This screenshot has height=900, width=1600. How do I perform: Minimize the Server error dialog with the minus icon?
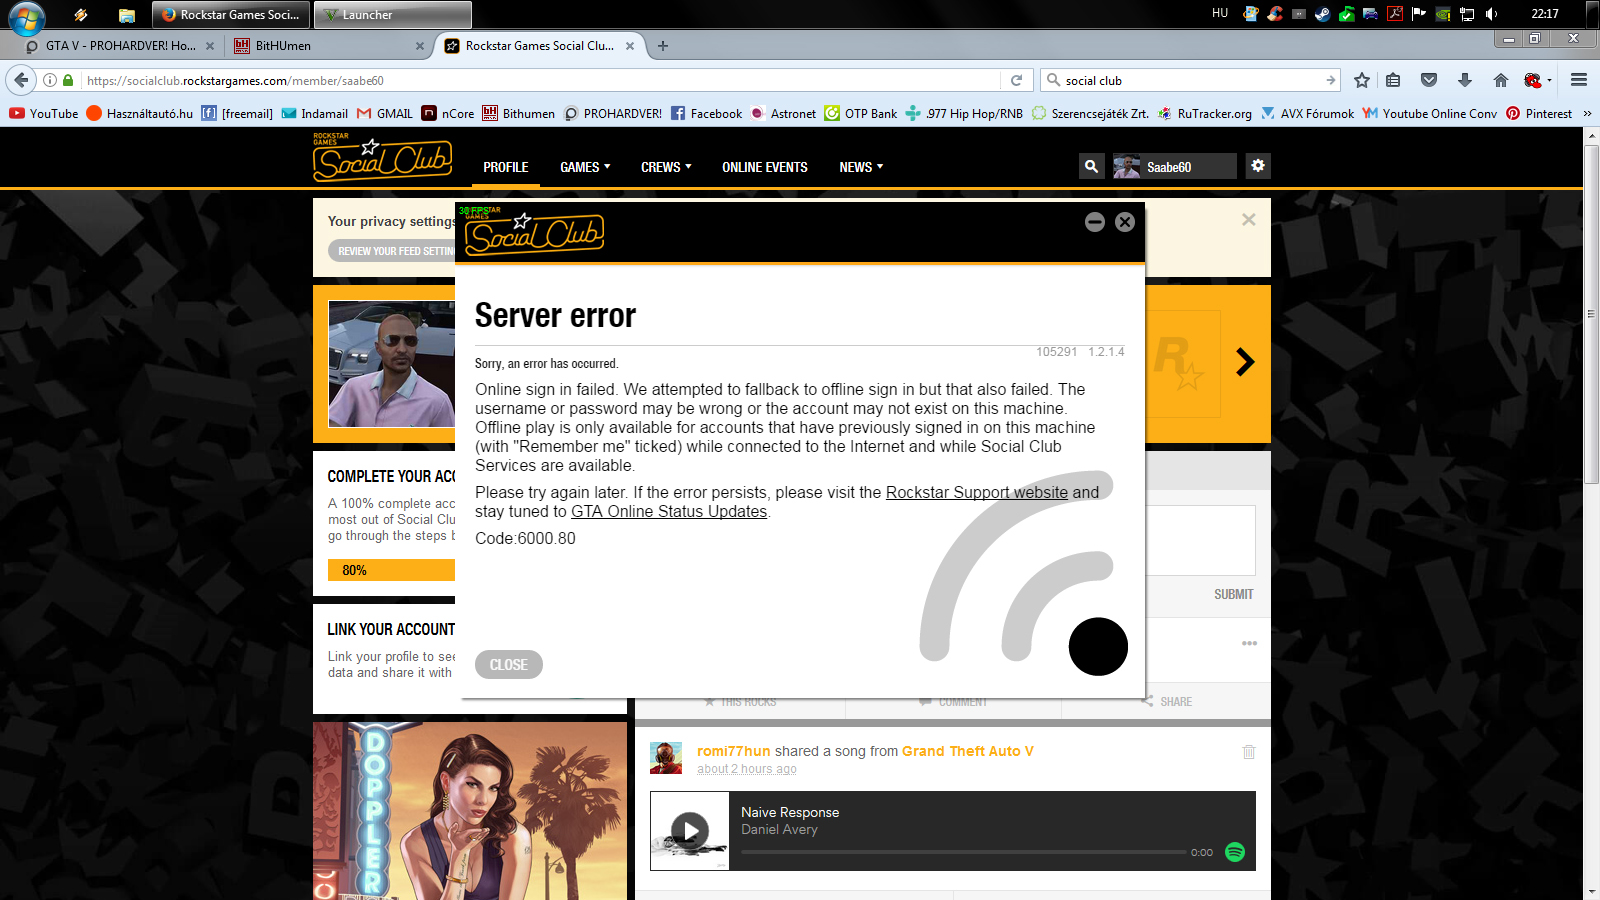click(x=1095, y=222)
